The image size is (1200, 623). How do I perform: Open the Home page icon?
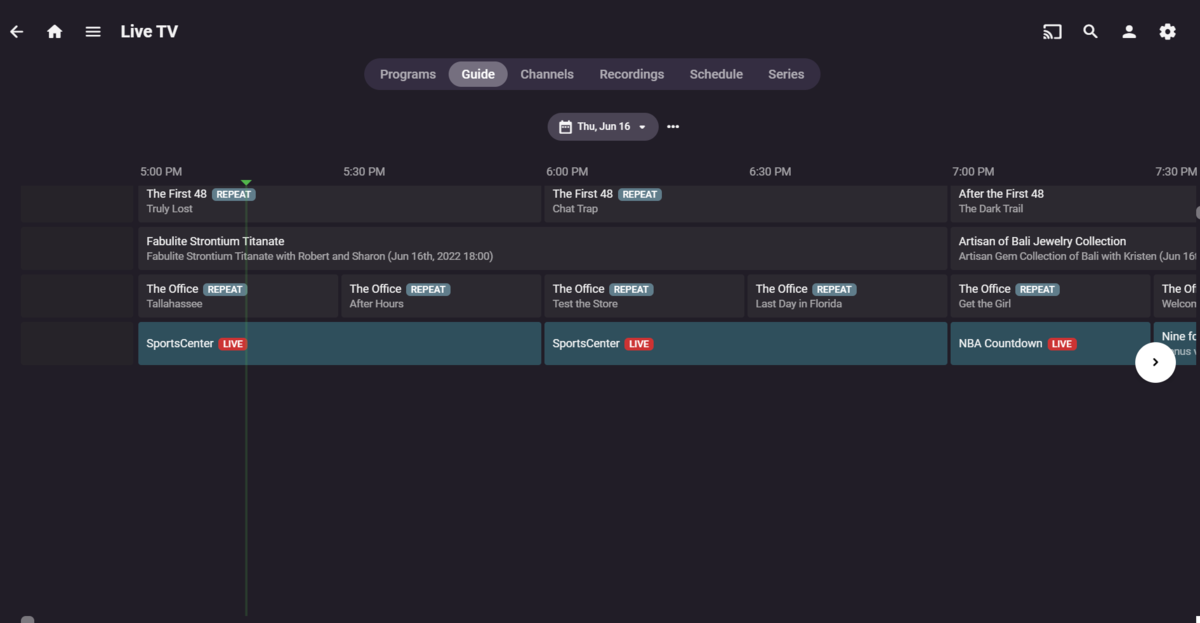[x=55, y=32]
